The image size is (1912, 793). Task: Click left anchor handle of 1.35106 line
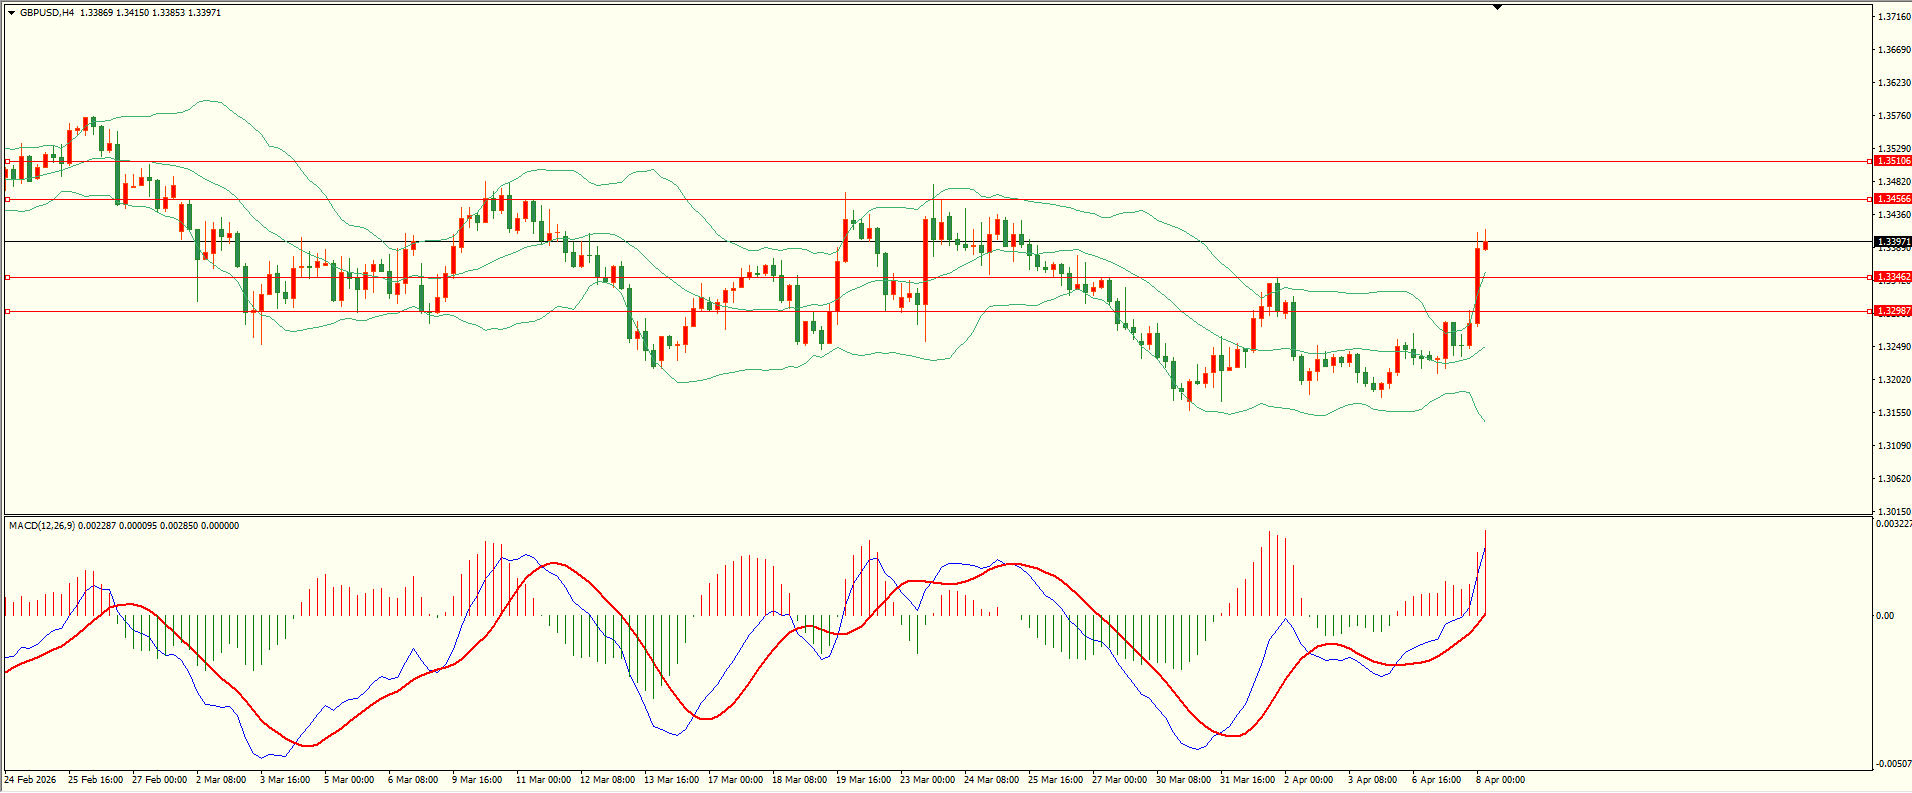[8, 161]
